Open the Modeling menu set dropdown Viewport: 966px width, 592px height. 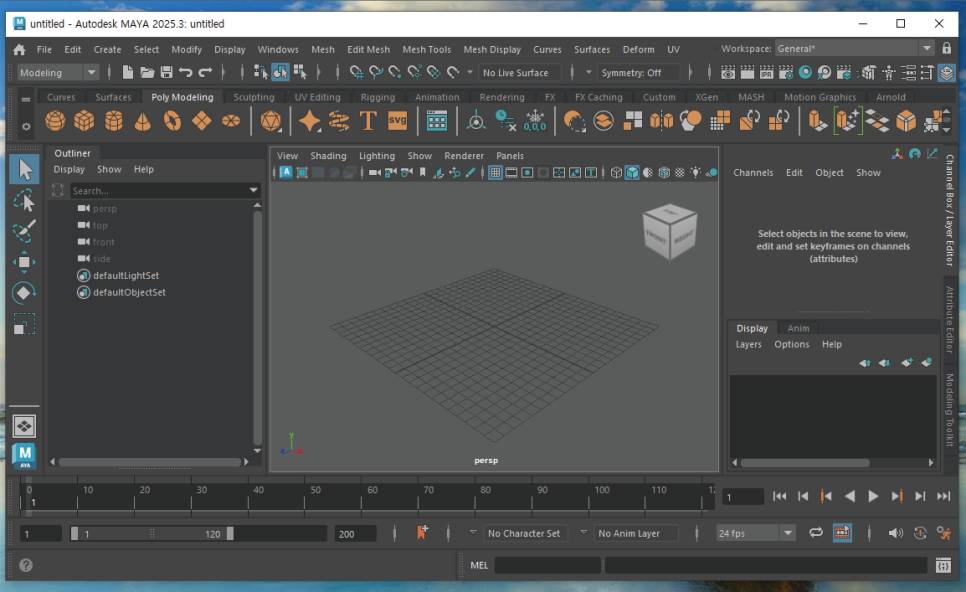pos(57,73)
